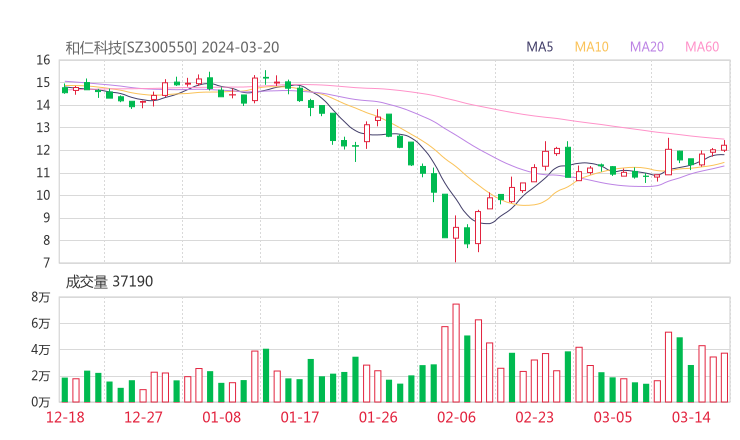Screen dimensions: 740x440
Task: Click the MA20 legend label
Action: 647,47
